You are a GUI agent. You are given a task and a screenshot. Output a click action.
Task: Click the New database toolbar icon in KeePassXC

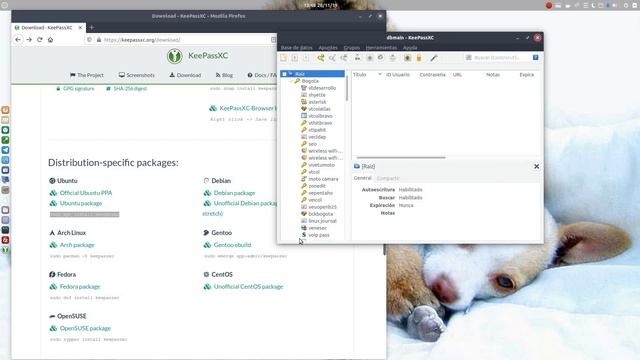click(x=283, y=58)
